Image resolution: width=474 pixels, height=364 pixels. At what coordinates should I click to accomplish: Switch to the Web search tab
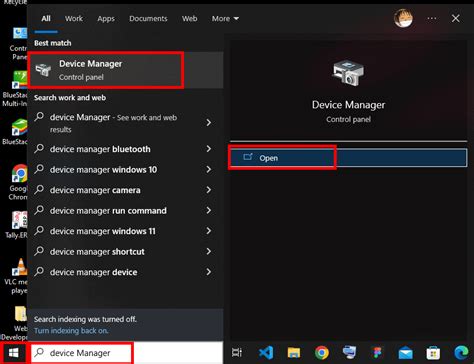pyautogui.click(x=189, y=19)
